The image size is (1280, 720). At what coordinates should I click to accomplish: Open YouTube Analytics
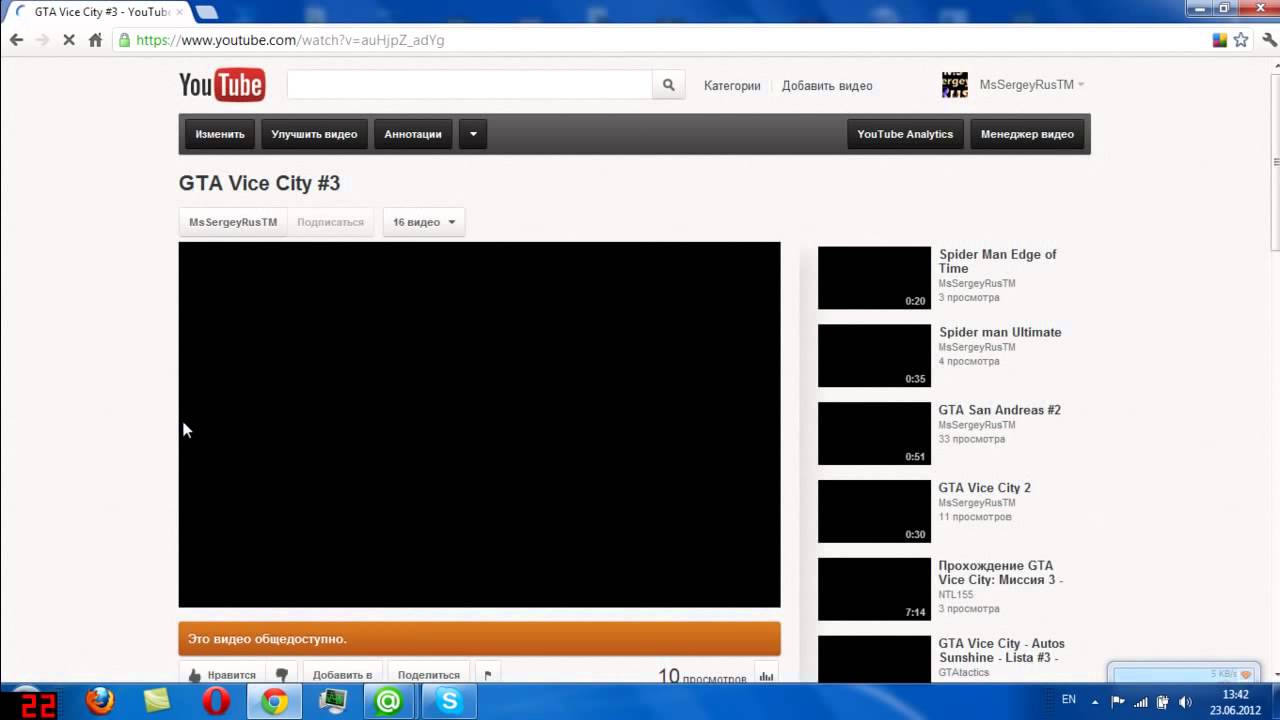point(905,134)
